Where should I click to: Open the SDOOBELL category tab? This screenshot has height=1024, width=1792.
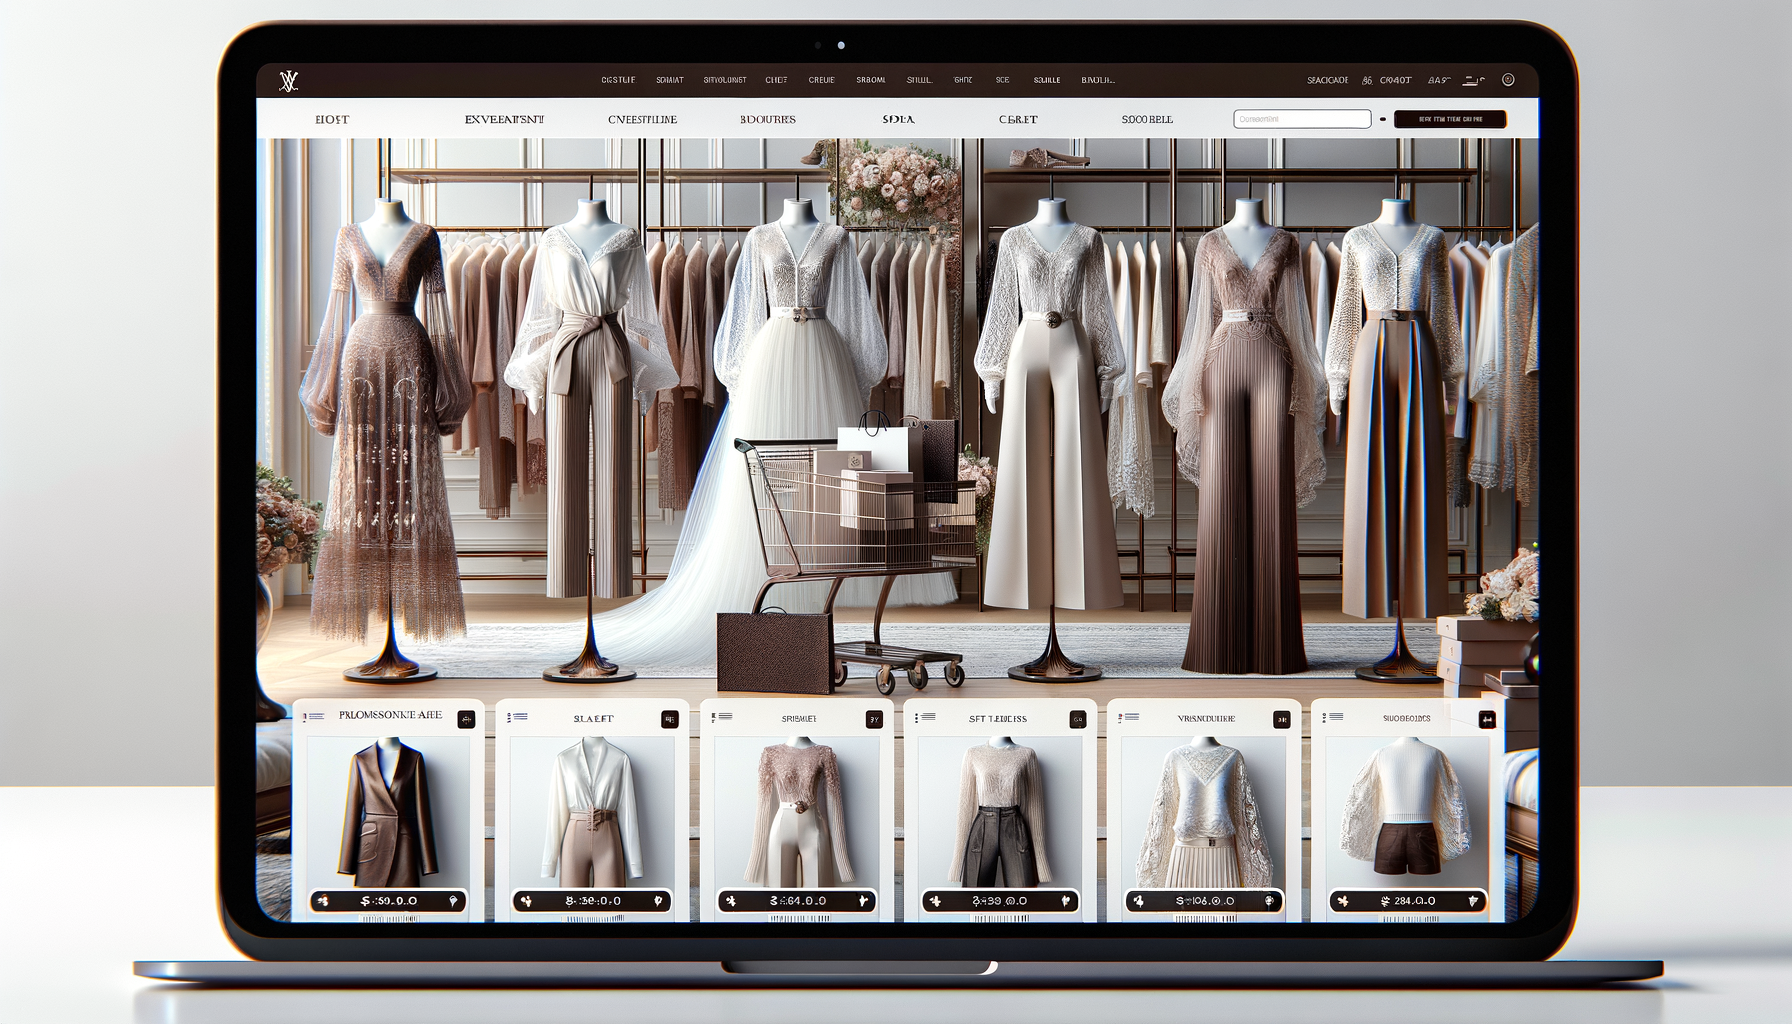point(1147,119)
